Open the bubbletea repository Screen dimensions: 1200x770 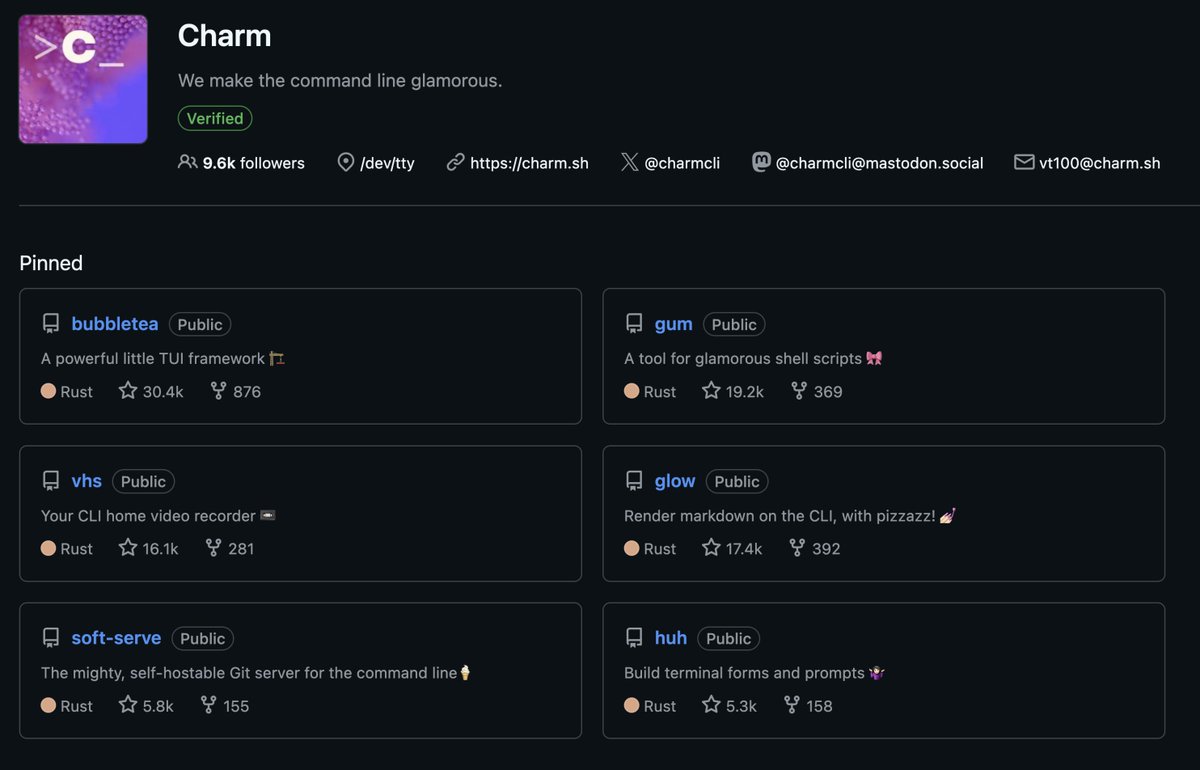click(x=115, y=324)
